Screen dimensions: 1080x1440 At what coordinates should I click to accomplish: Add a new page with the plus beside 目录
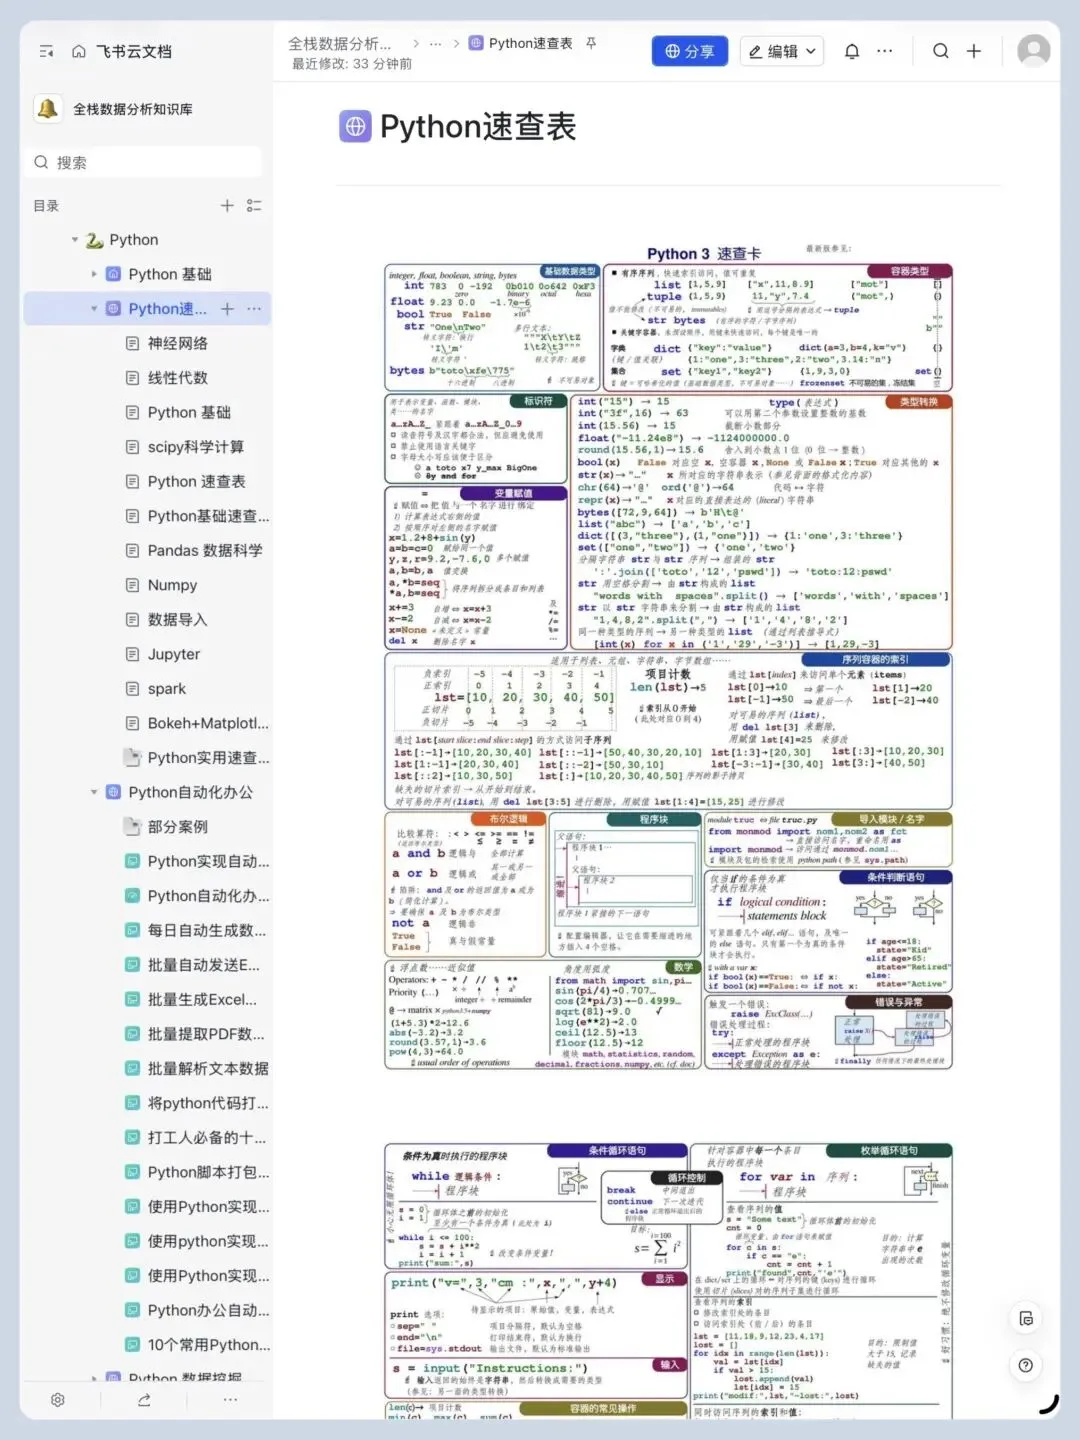[x=227, y=205]
